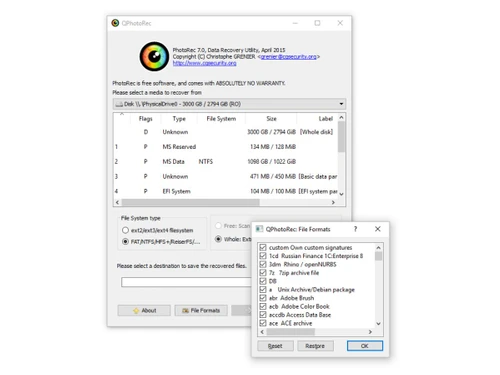Click the partition table horizontal scrollbar thumb
This screenshot has height=375, width=500.
190,202
